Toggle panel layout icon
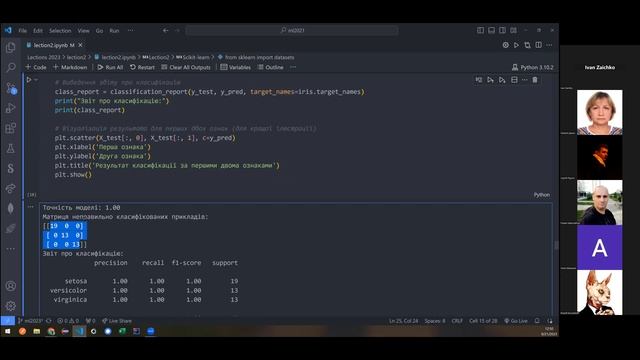This screenshot has height=360, width=640. point(491,30)
